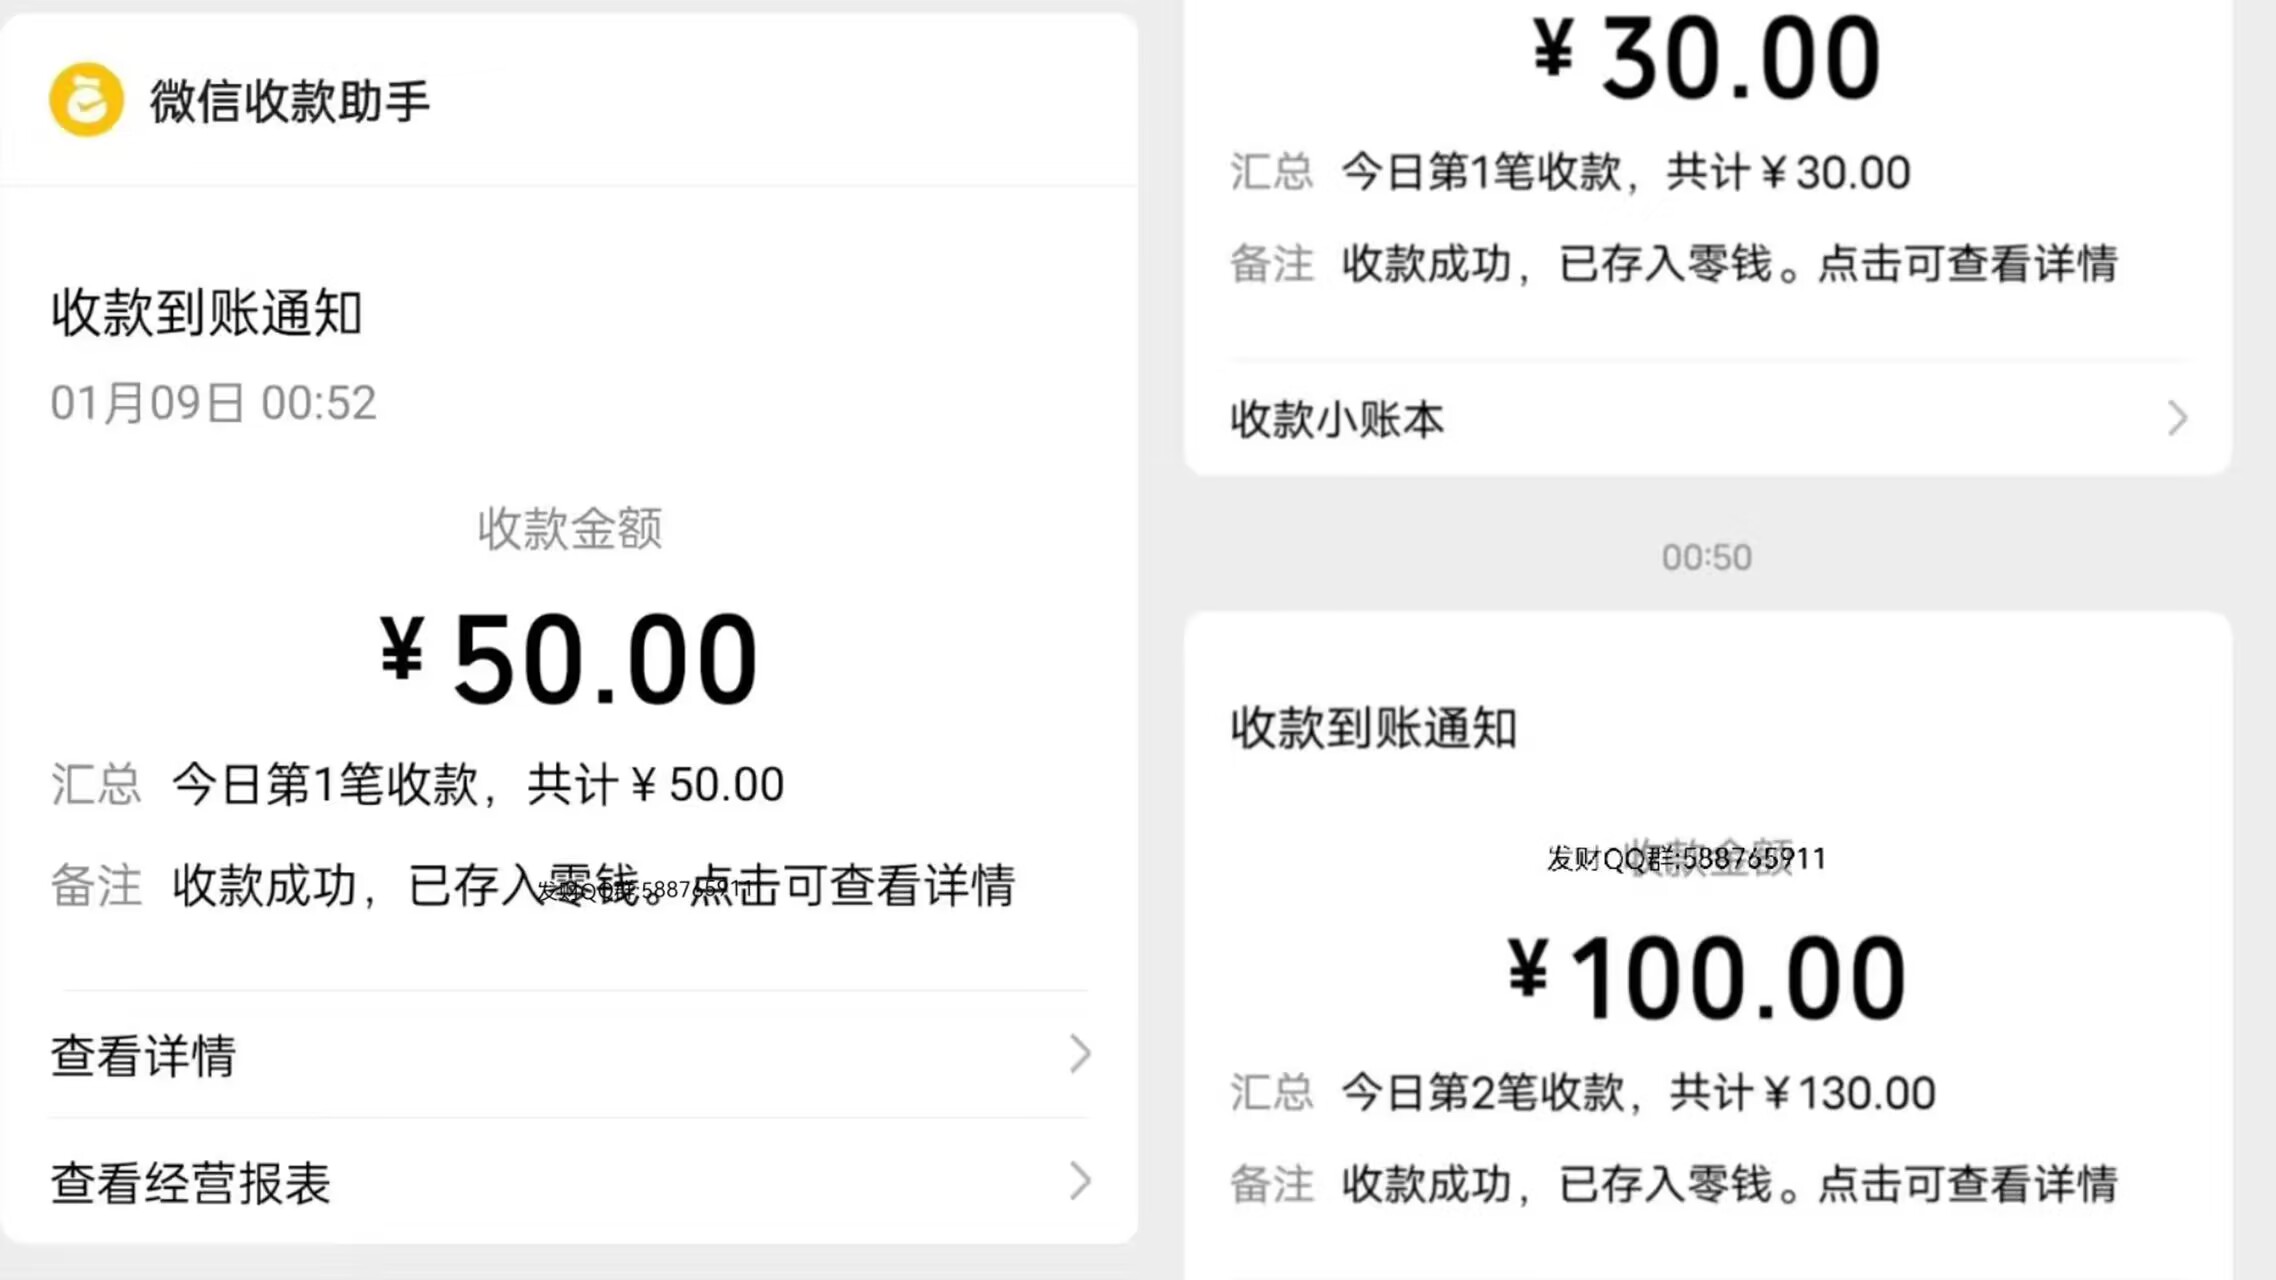Image resolution: width=2276 pixels, height=1280 pixels.
Task: Expand the arrow next to 查看经营报表
Action: pos(1079,1181)
